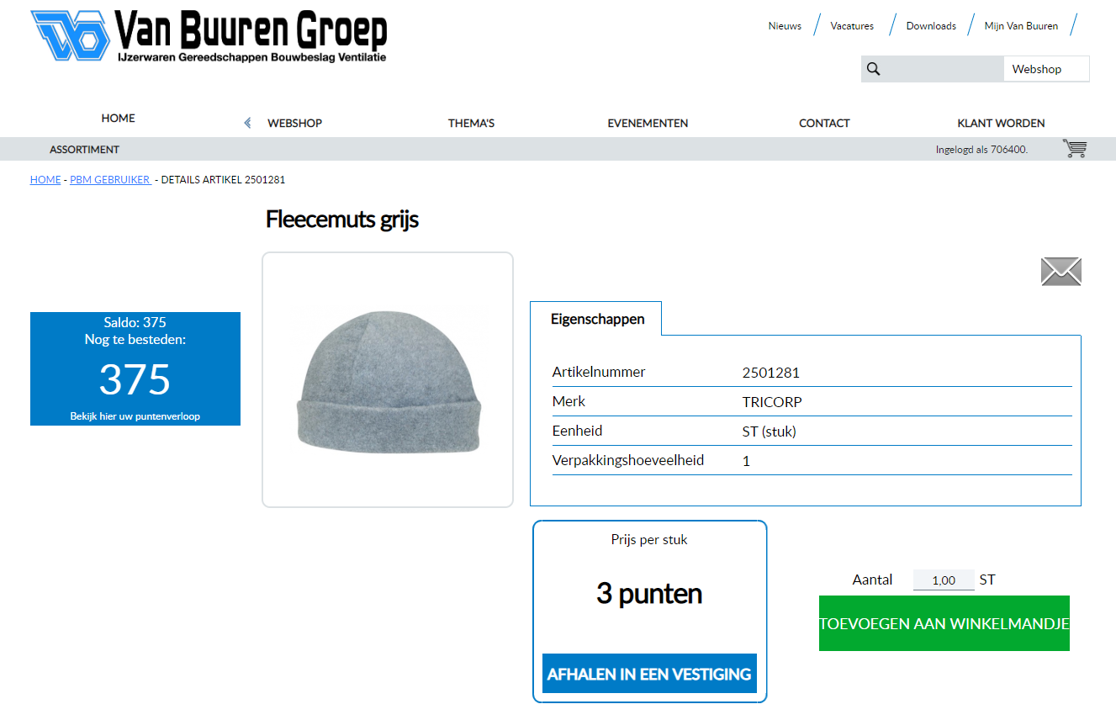The height and width of the screenshot is (720, 1116).
Task: Open the CONTACT menu item
Action: 824,123
